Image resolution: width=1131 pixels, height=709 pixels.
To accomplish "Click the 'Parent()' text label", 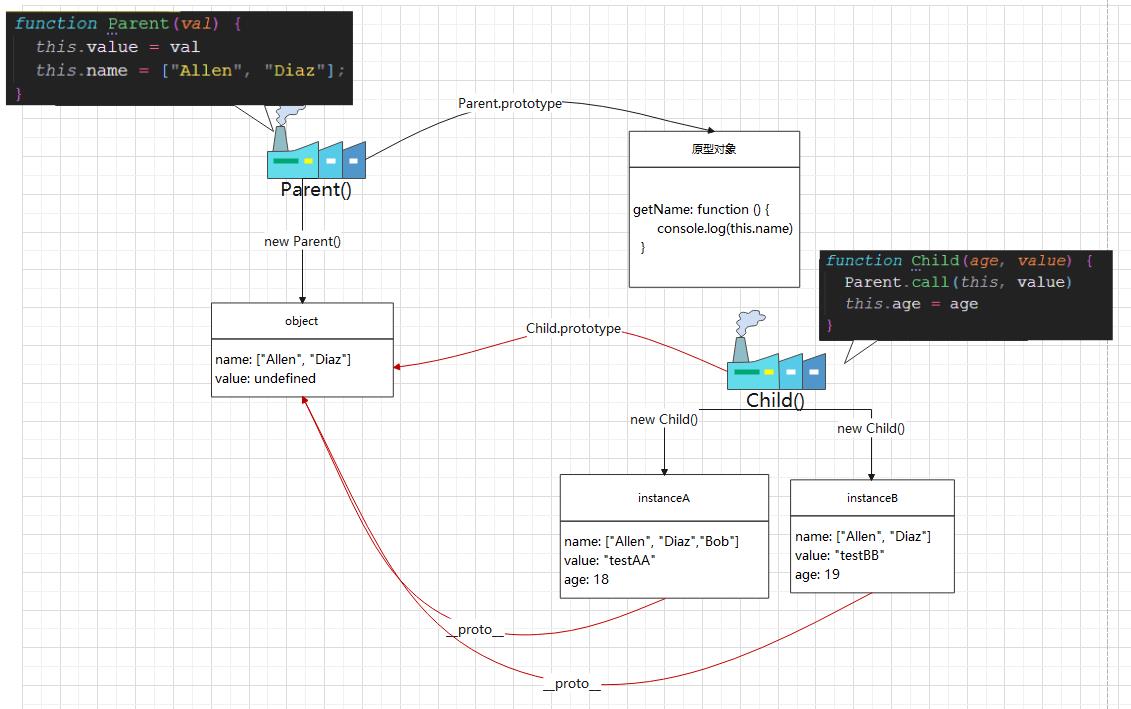I will tap(316, 190).
